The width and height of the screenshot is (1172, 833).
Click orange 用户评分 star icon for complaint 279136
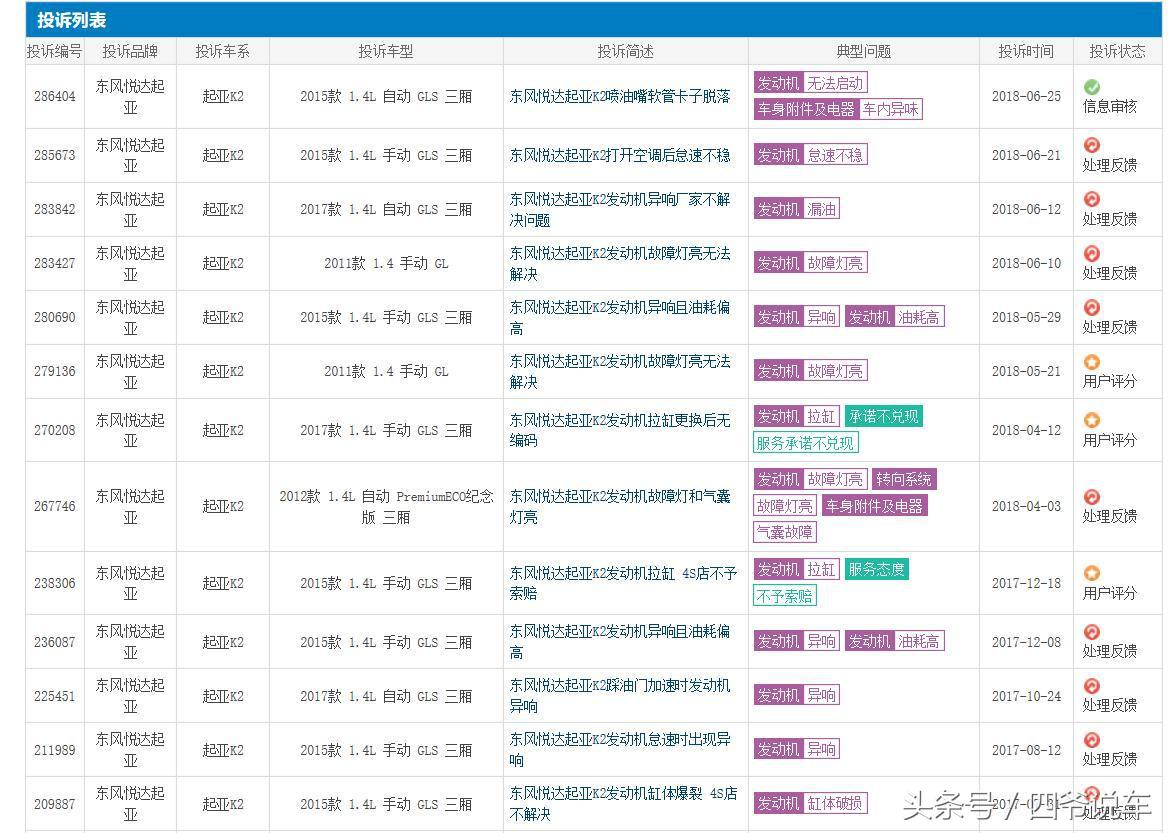[1090, 363]
